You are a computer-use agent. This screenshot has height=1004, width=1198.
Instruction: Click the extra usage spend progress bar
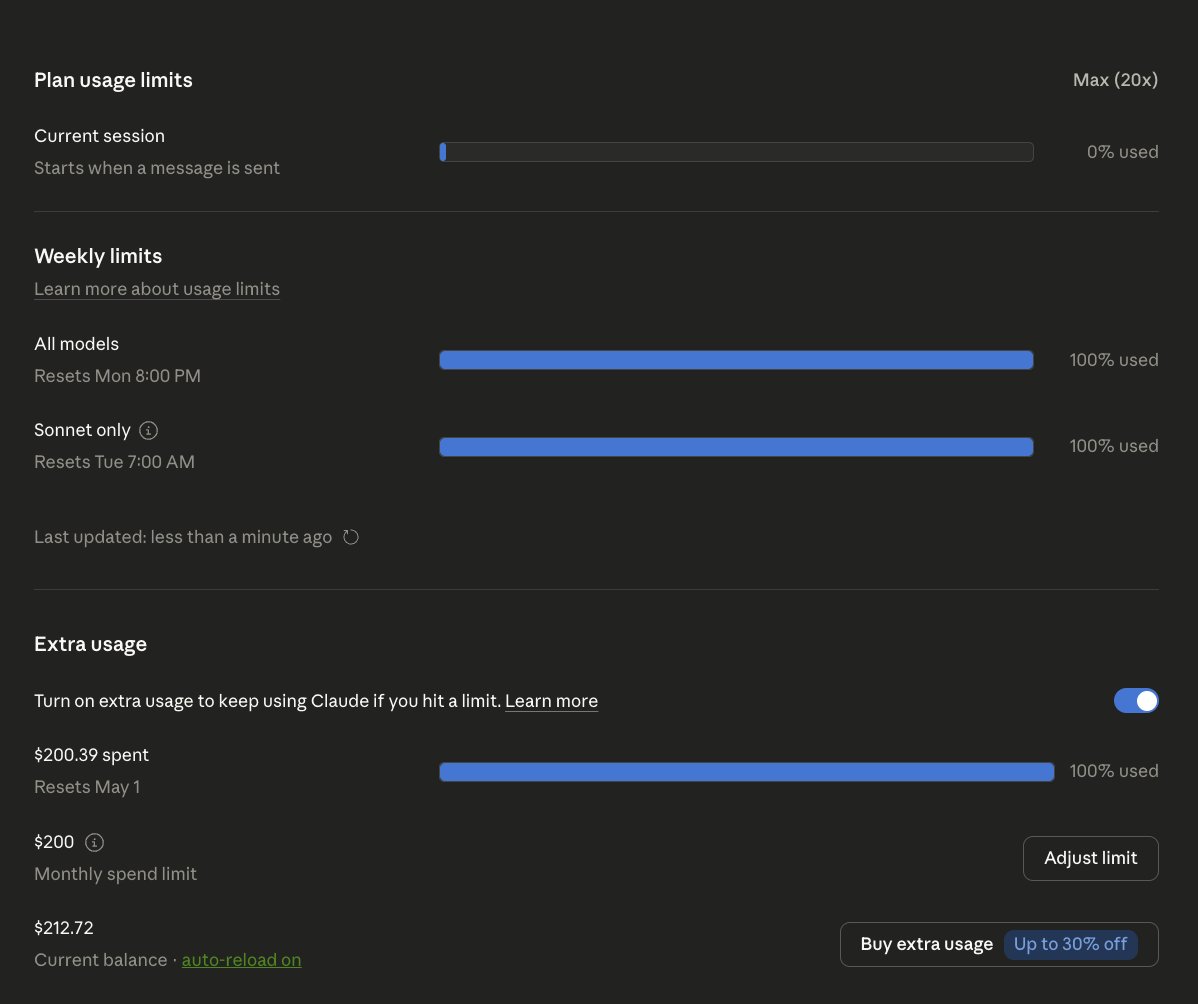click(746, 772)
